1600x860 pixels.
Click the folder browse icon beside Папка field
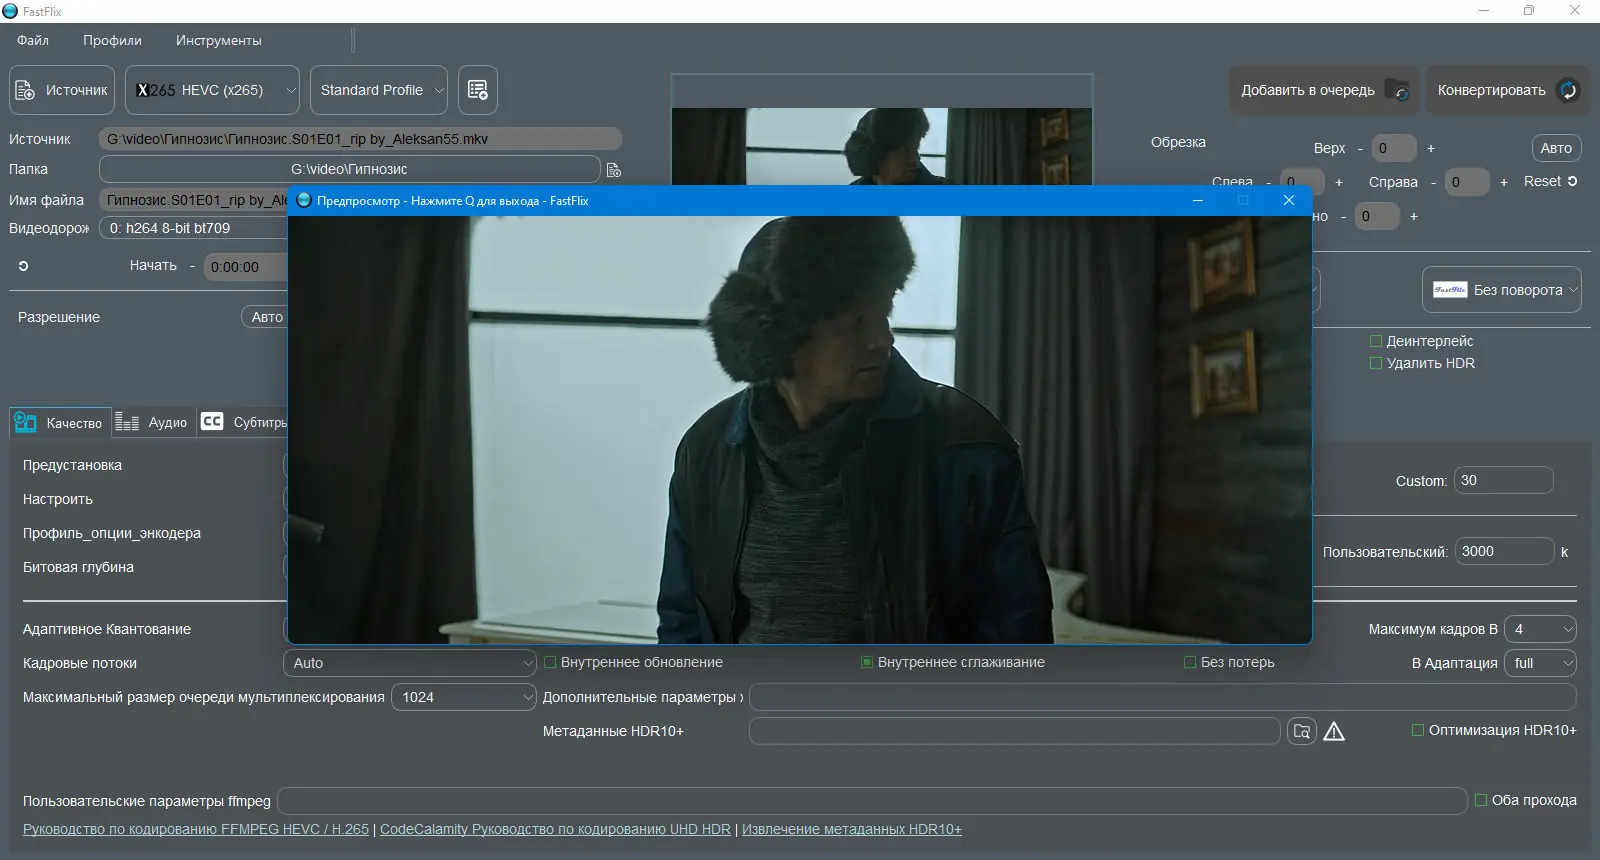[x=614, y=170]
